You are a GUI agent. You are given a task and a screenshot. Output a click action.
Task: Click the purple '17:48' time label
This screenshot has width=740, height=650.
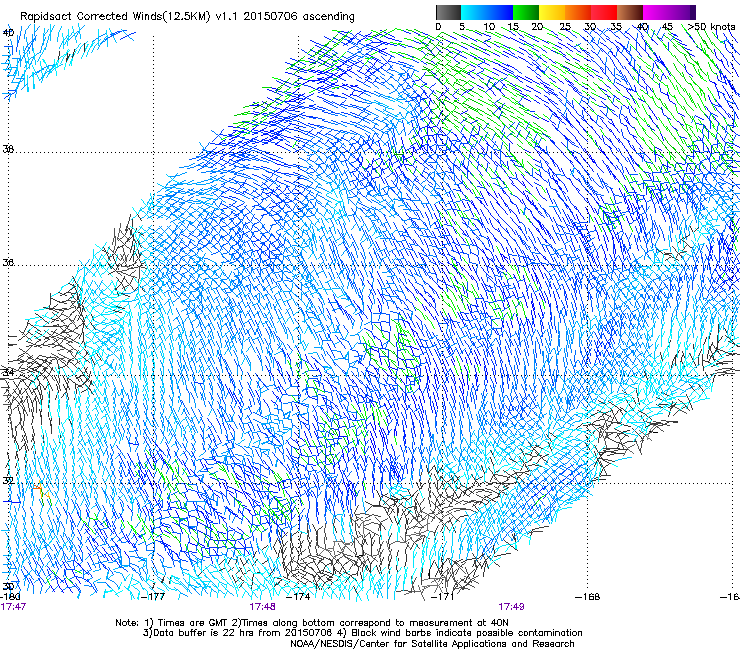pos(262,606)
